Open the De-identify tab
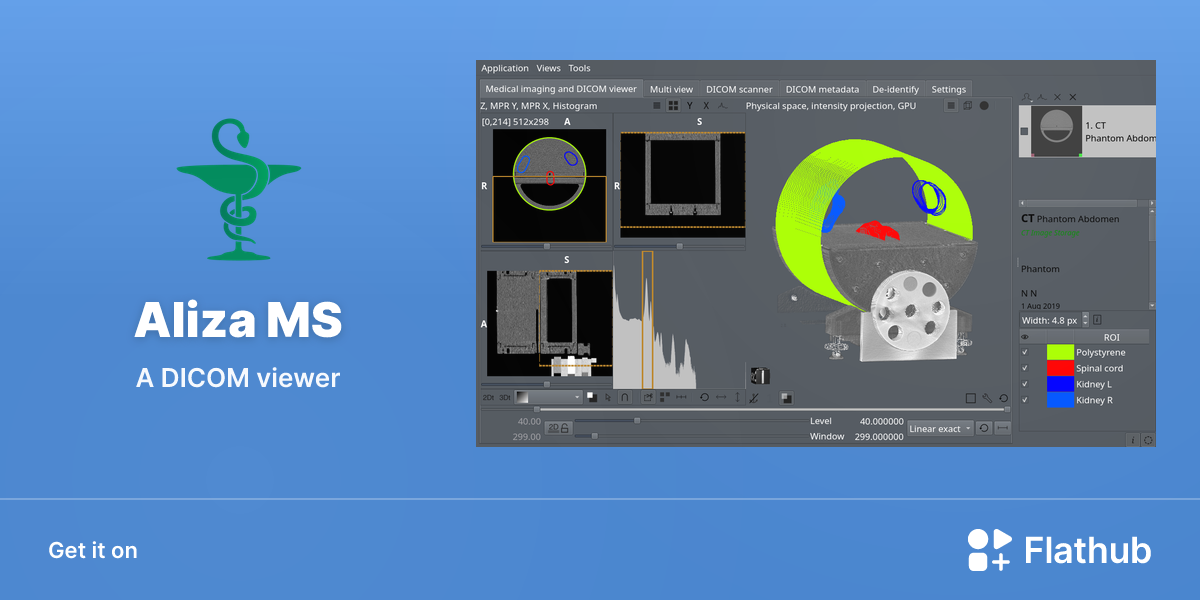The height and width of the screenshot is (600, 1200). [x=895, y=89]
